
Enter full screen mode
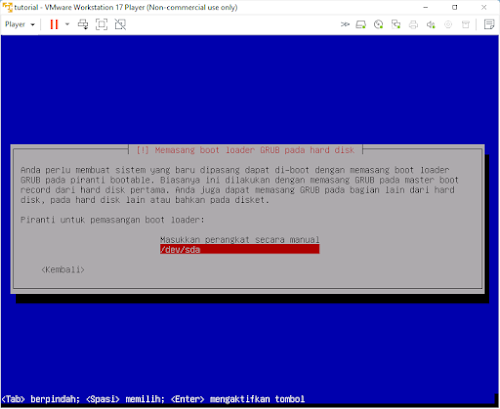102,24
